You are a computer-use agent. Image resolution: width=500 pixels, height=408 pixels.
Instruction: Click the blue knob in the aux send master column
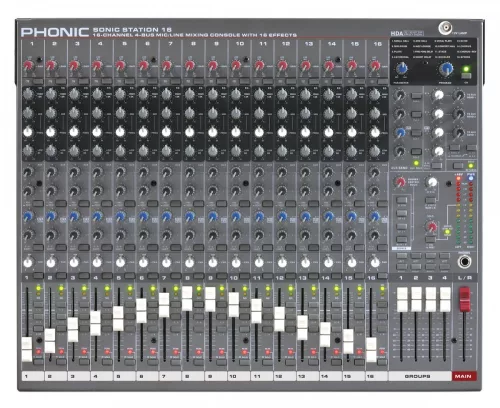point(400,133)
